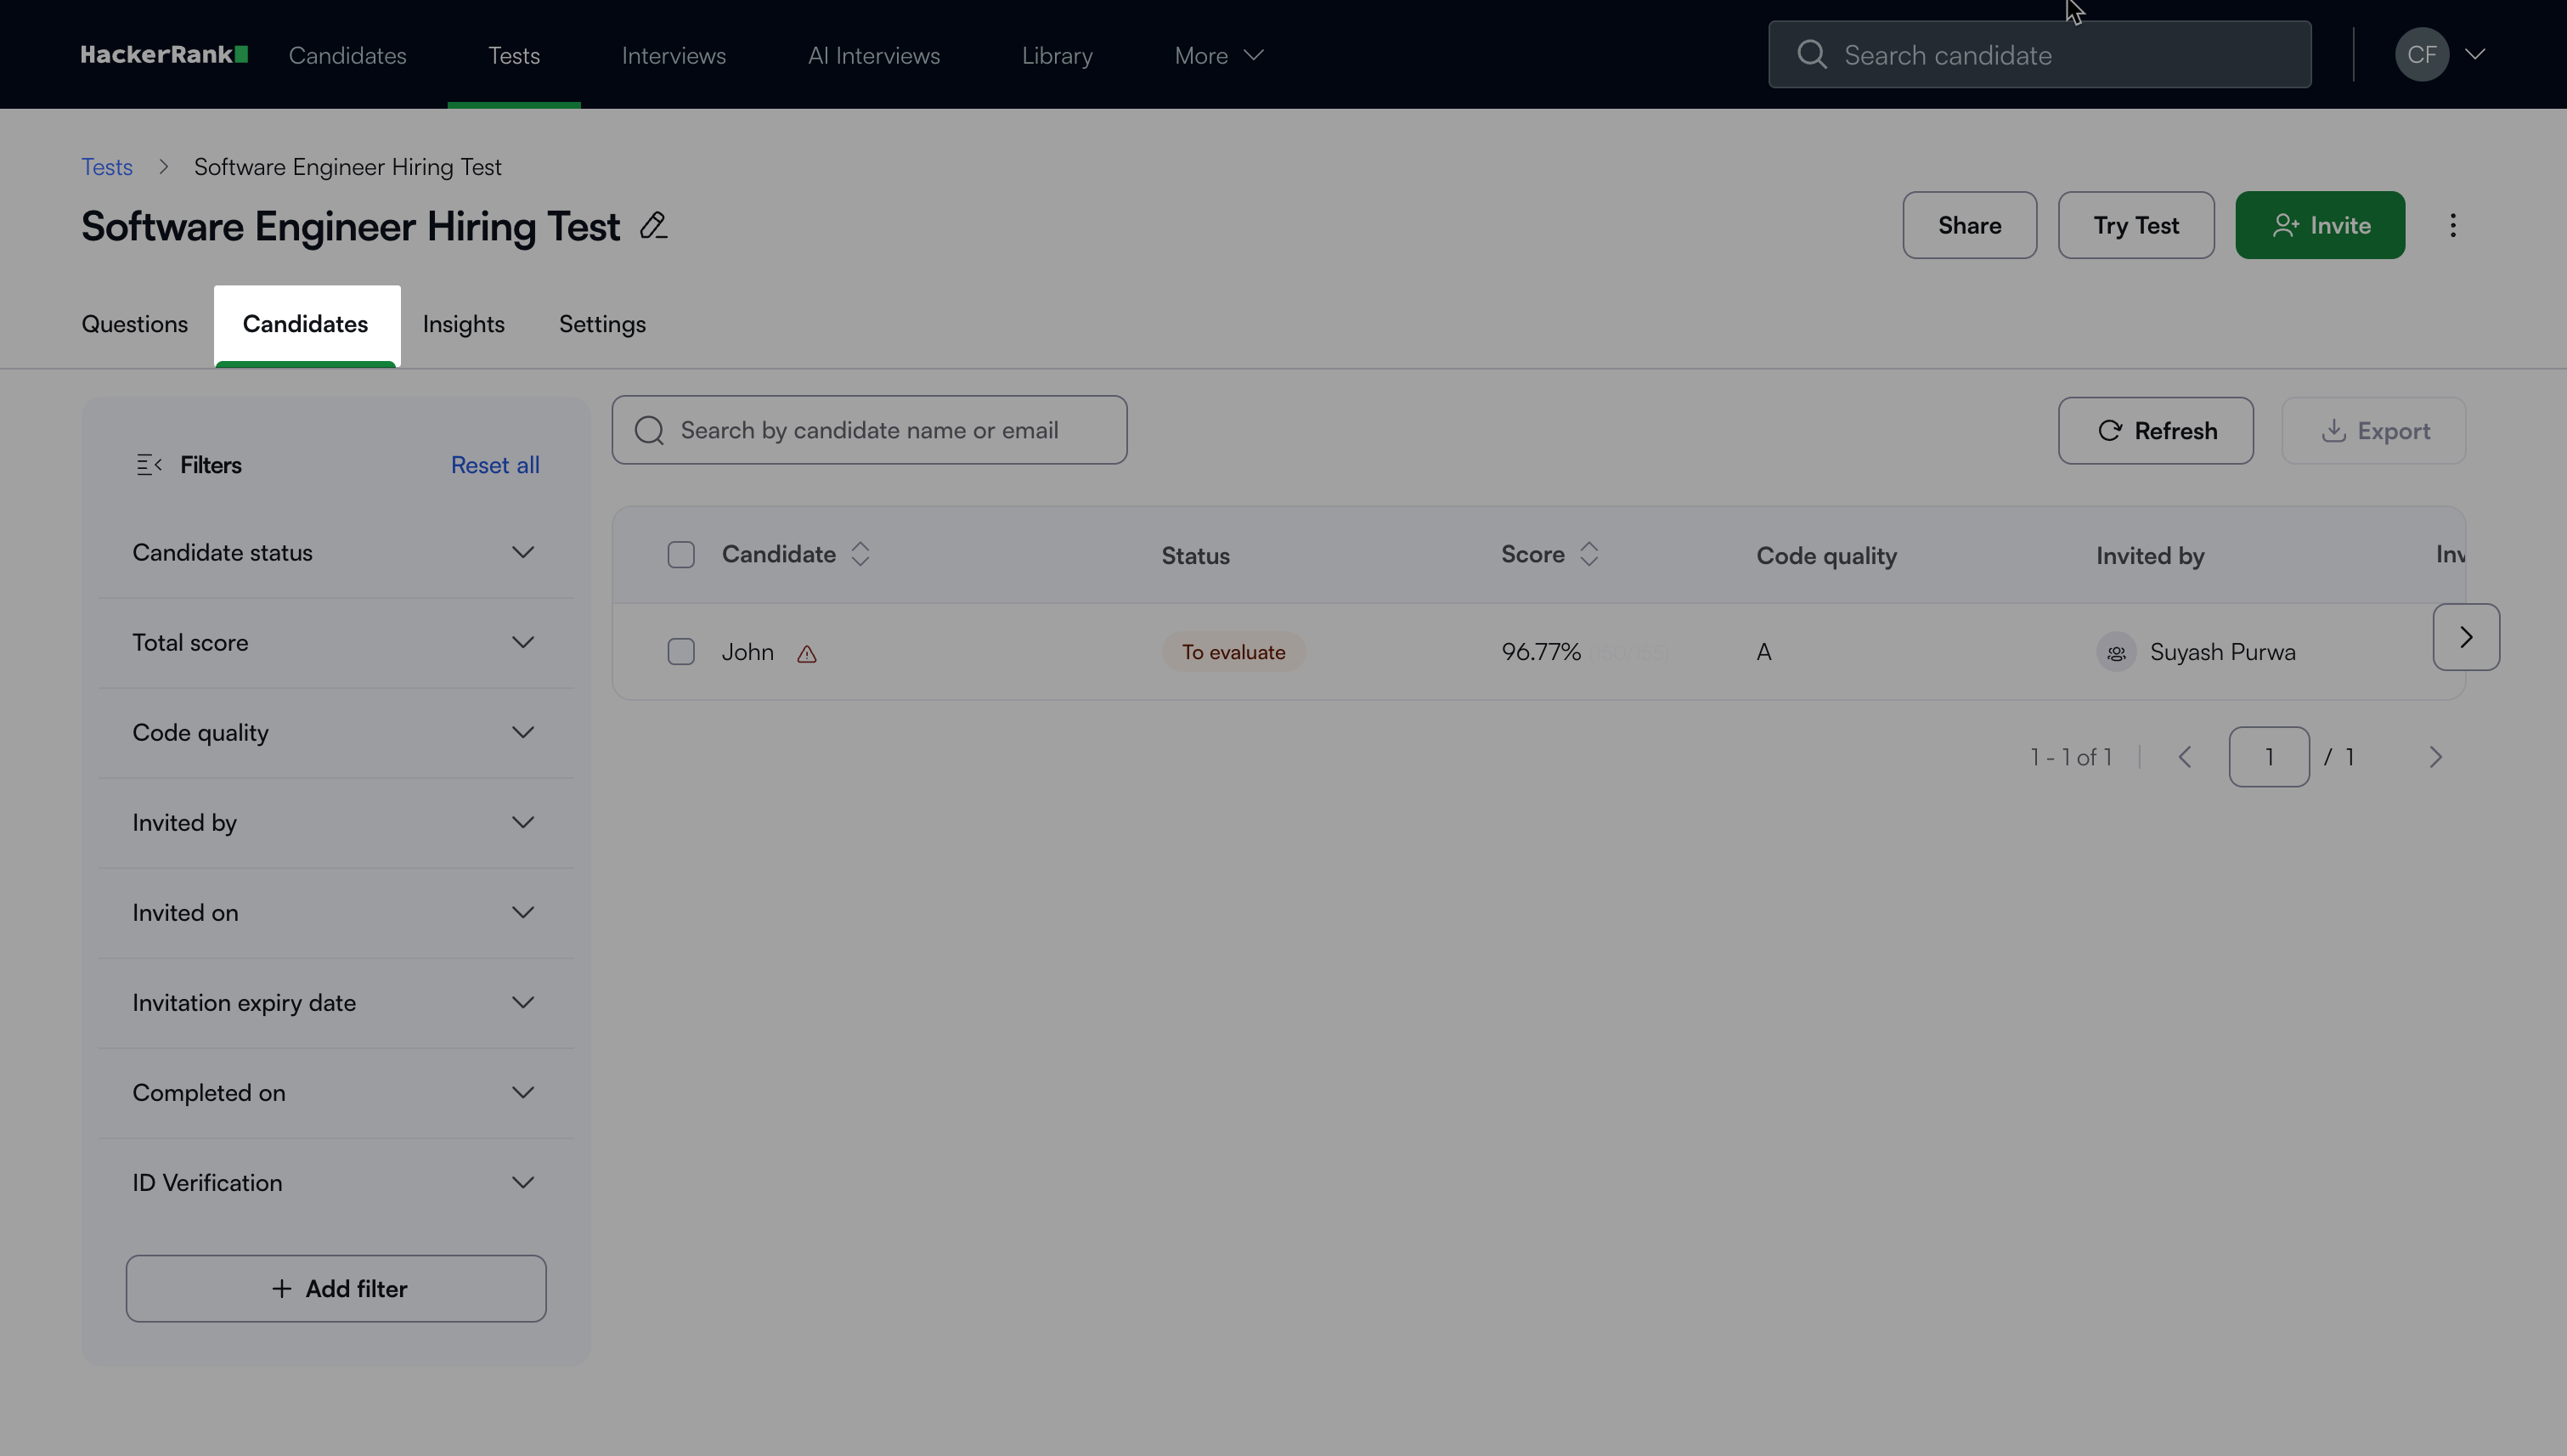
Task: Click the HackerRank logo
Action: pyautogui.click(x=164, y=55)
